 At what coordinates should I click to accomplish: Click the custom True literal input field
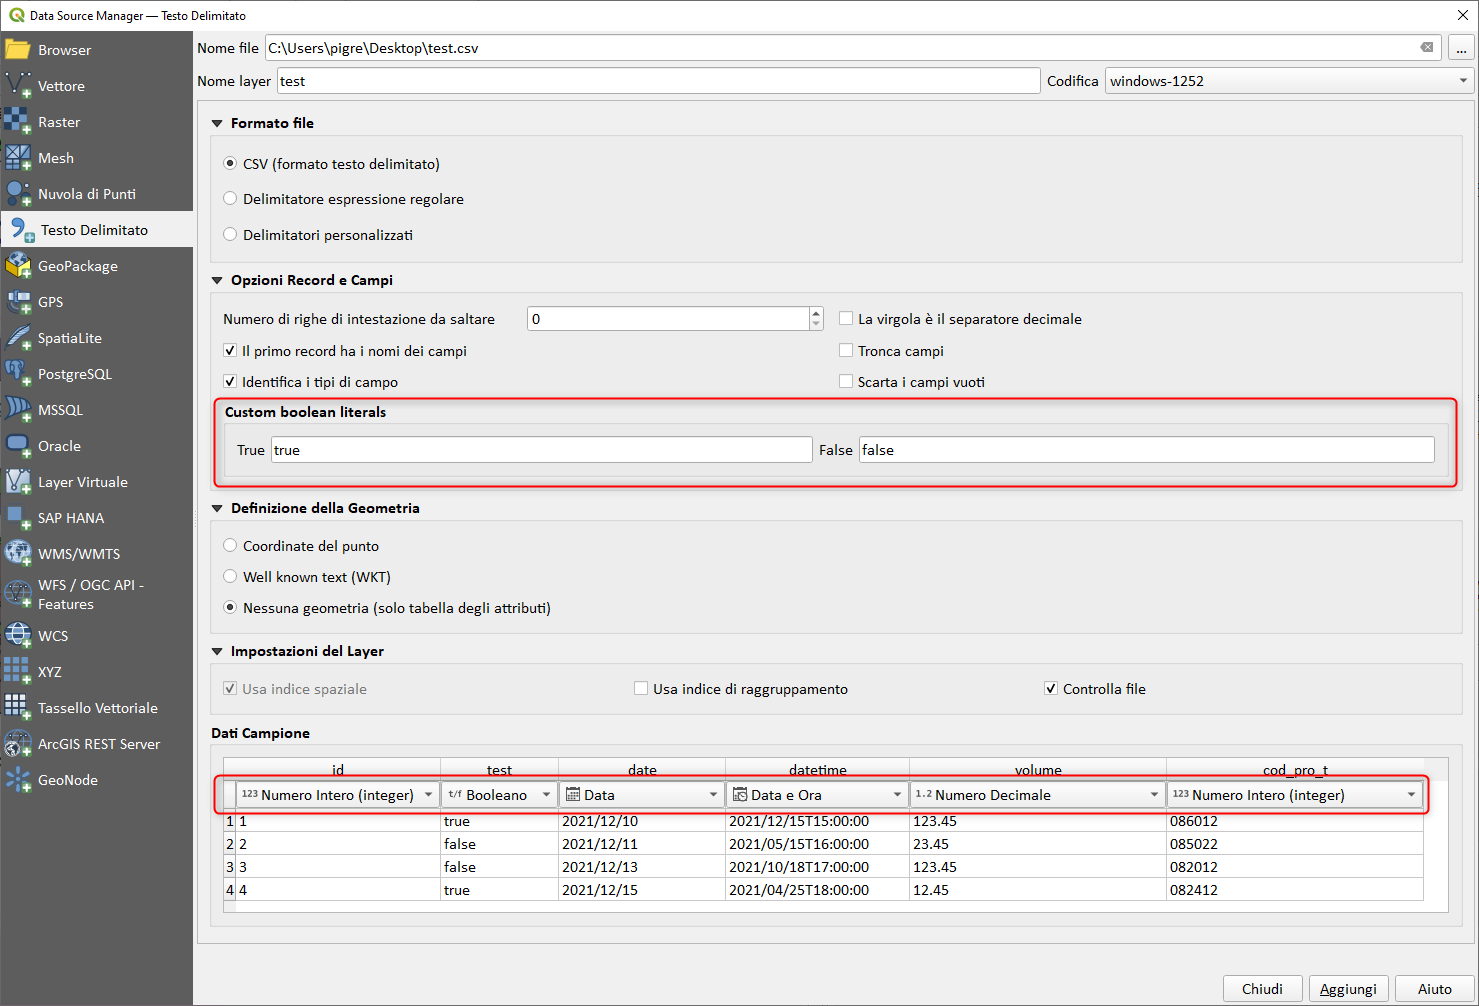coord(541,450)
